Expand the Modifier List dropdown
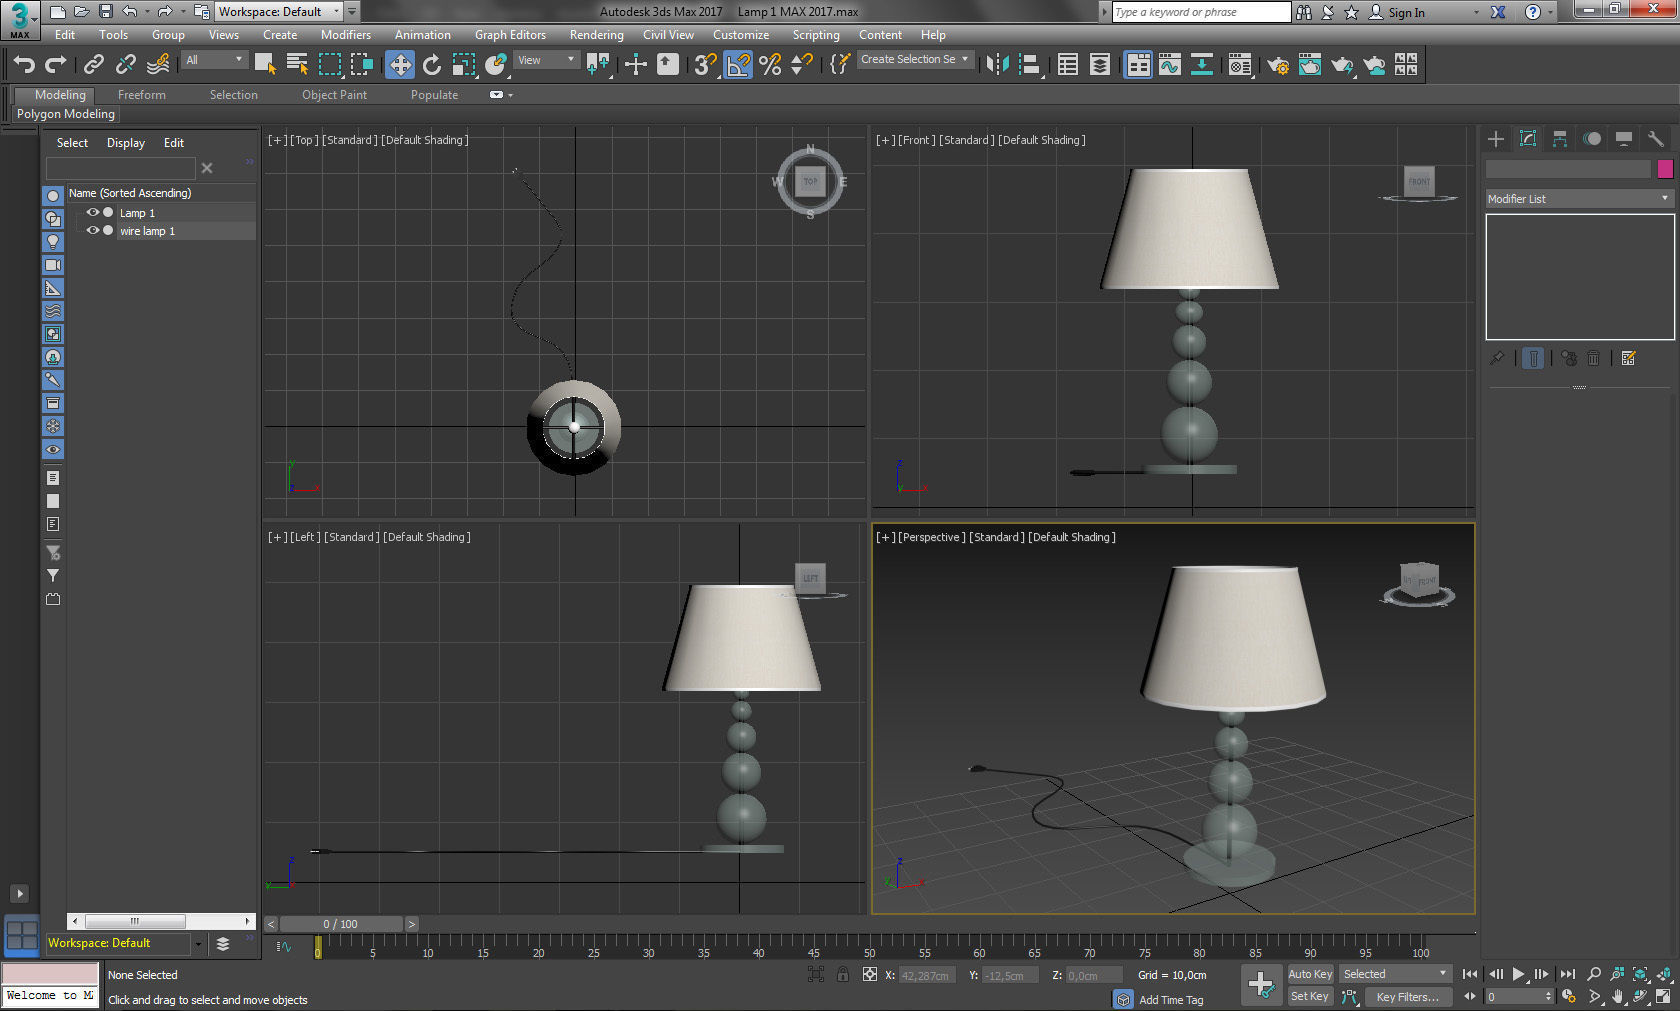The width and height of the screenshot is (1680, 1011). tap(1579, 199)
